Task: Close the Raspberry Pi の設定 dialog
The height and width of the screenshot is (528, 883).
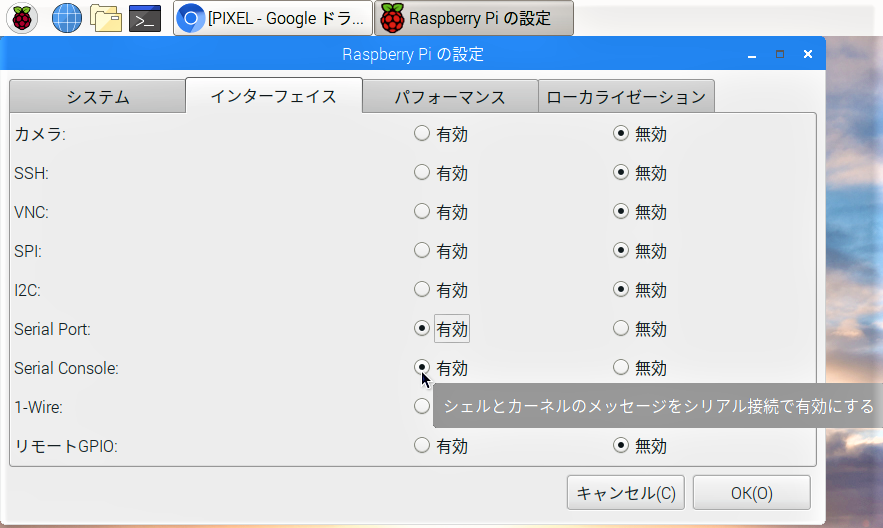Action: point(808,55)
